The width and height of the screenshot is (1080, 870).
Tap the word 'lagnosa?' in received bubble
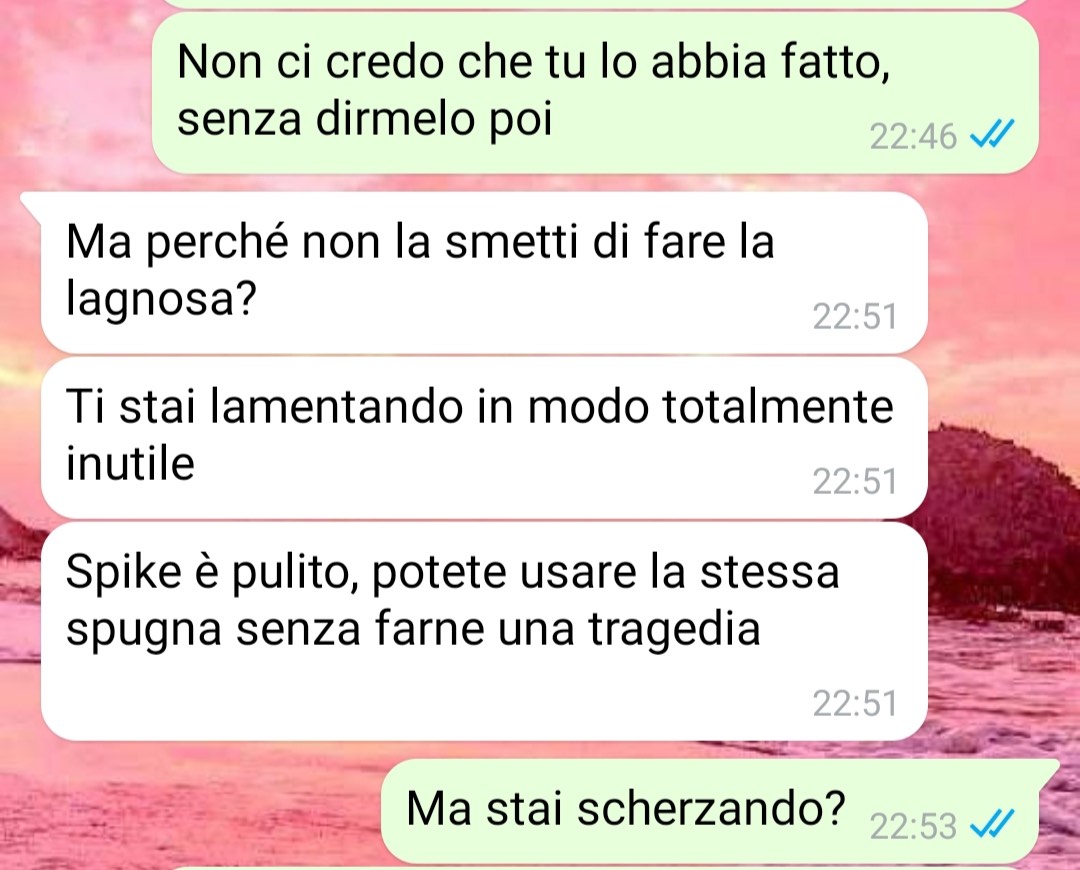point(161,300)
